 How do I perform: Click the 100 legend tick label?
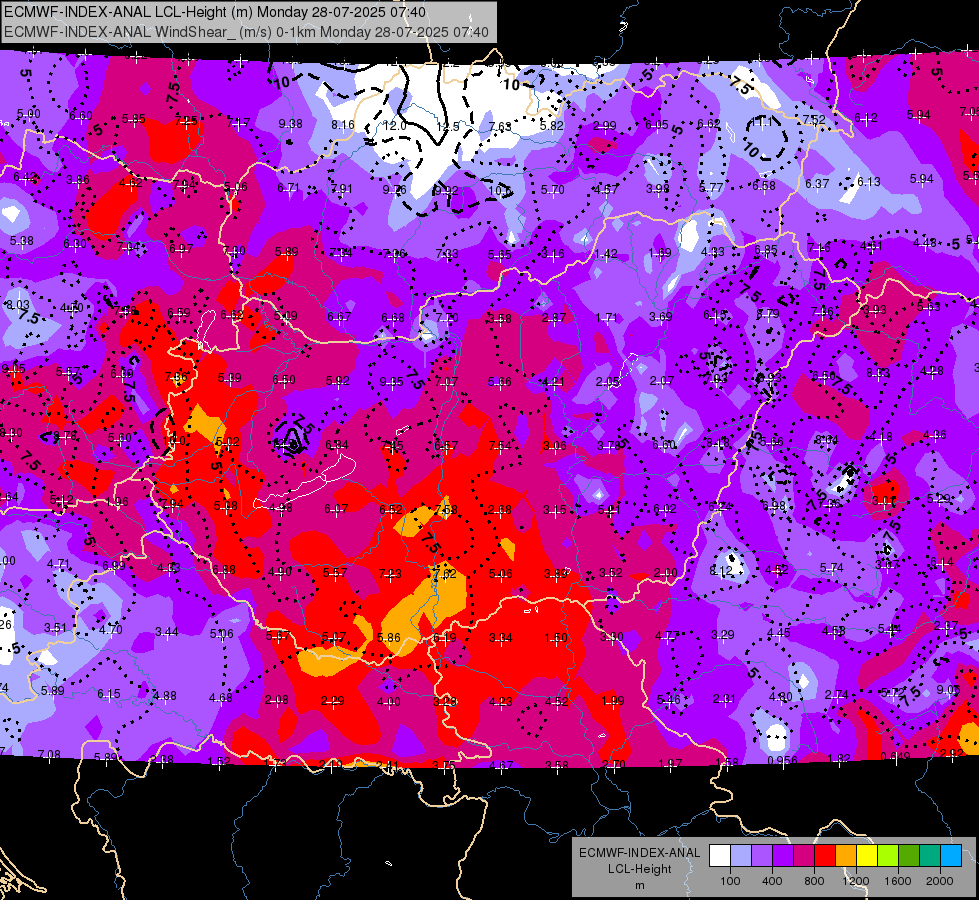(x=730, y=881)
